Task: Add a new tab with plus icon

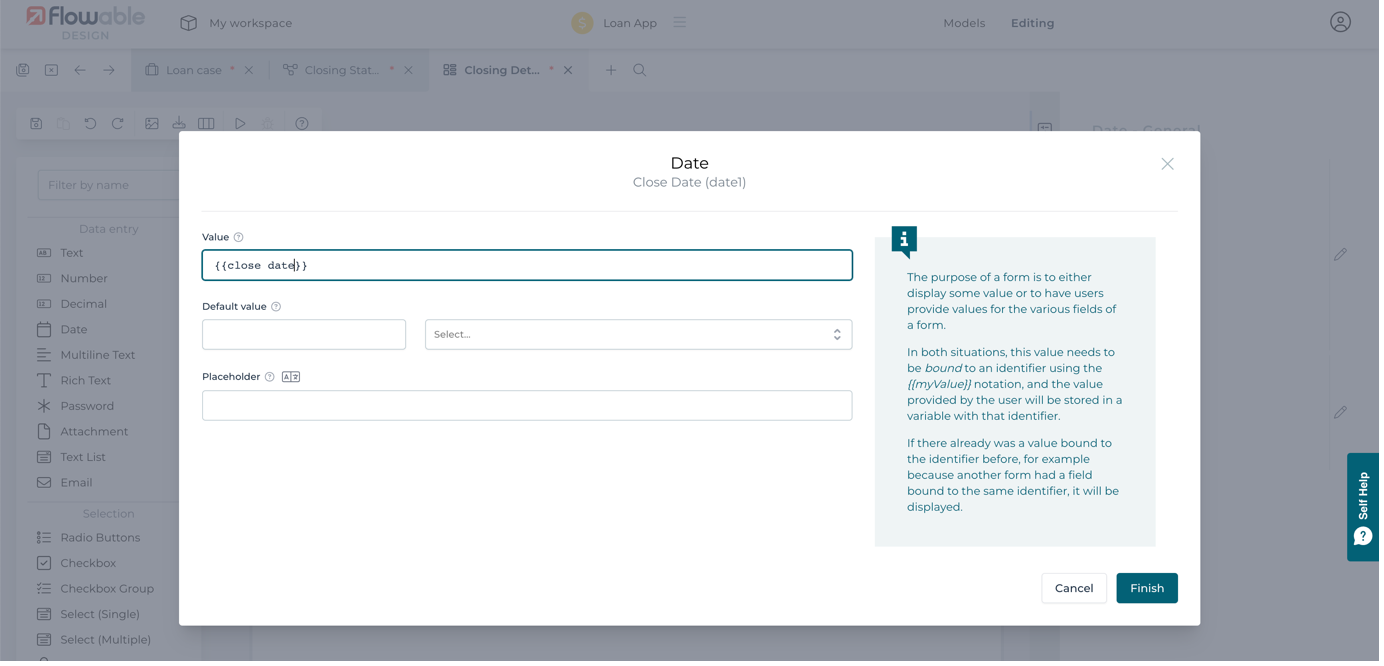Action: pos(610,70)
